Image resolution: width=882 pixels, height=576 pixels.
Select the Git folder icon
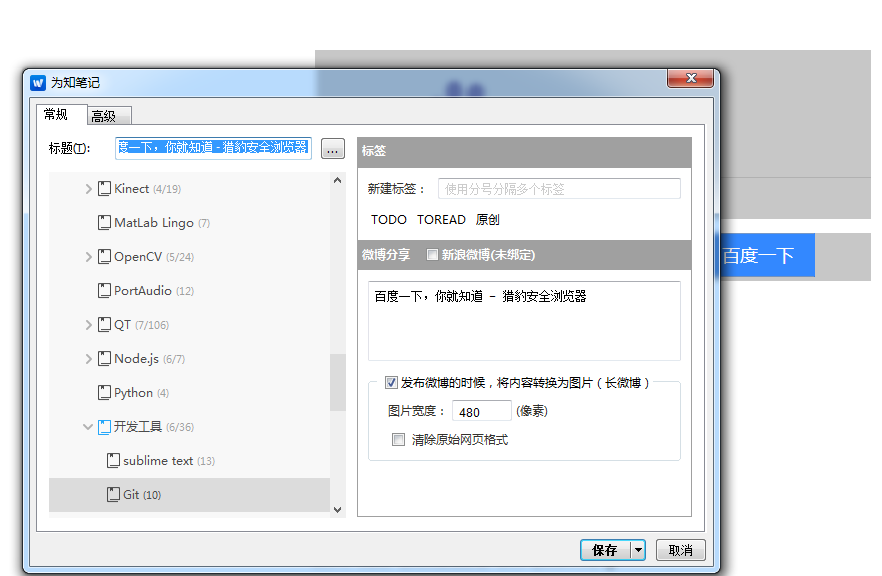point(113,495)
